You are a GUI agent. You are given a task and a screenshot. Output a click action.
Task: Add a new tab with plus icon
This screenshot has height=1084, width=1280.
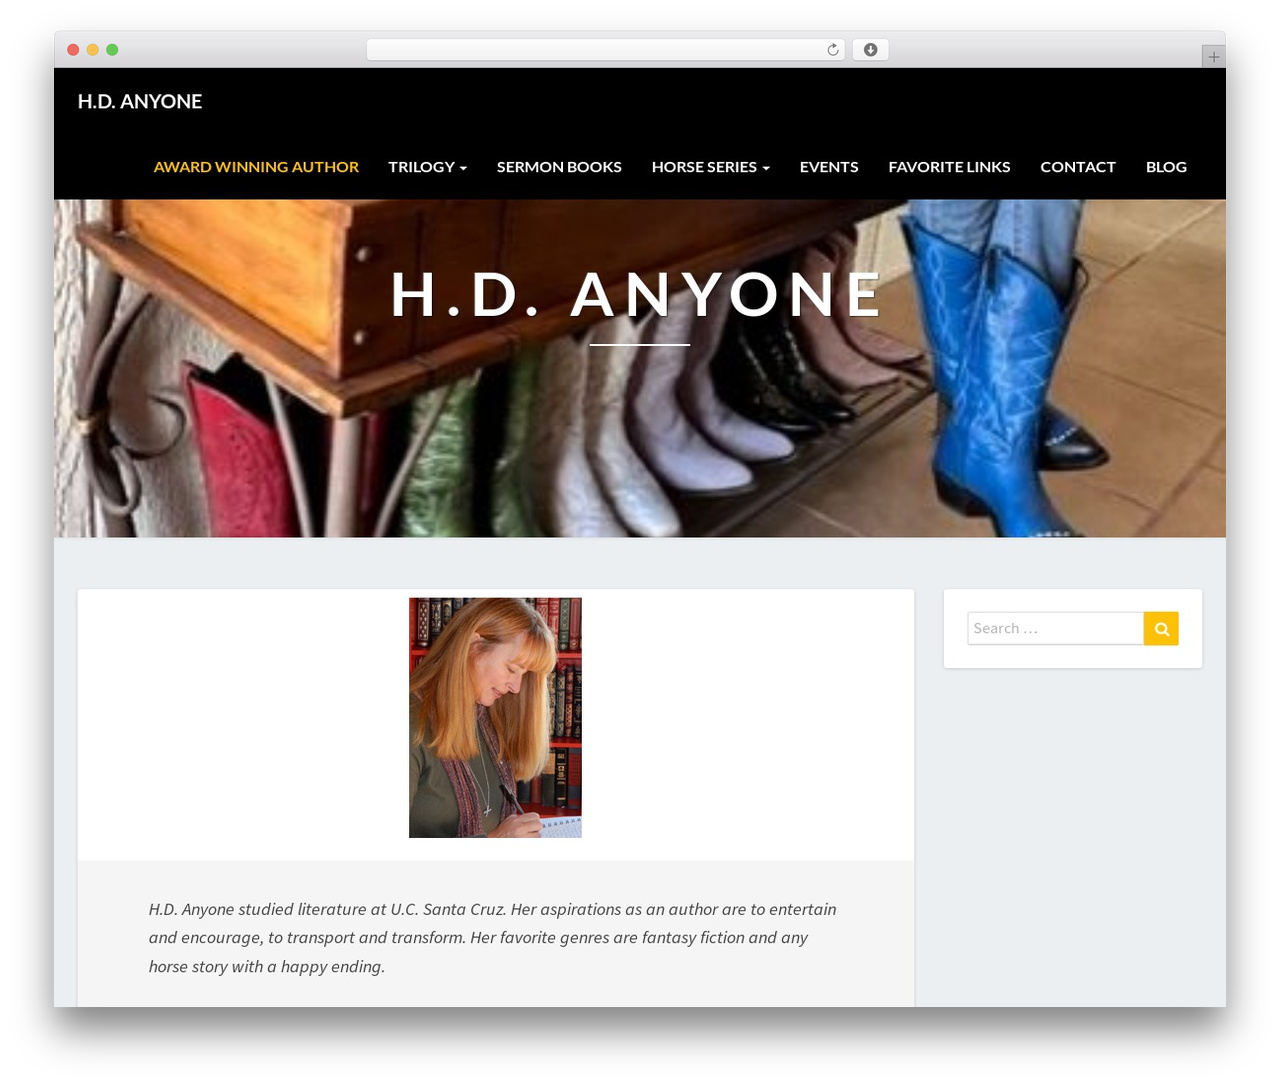coord(1213,57)
